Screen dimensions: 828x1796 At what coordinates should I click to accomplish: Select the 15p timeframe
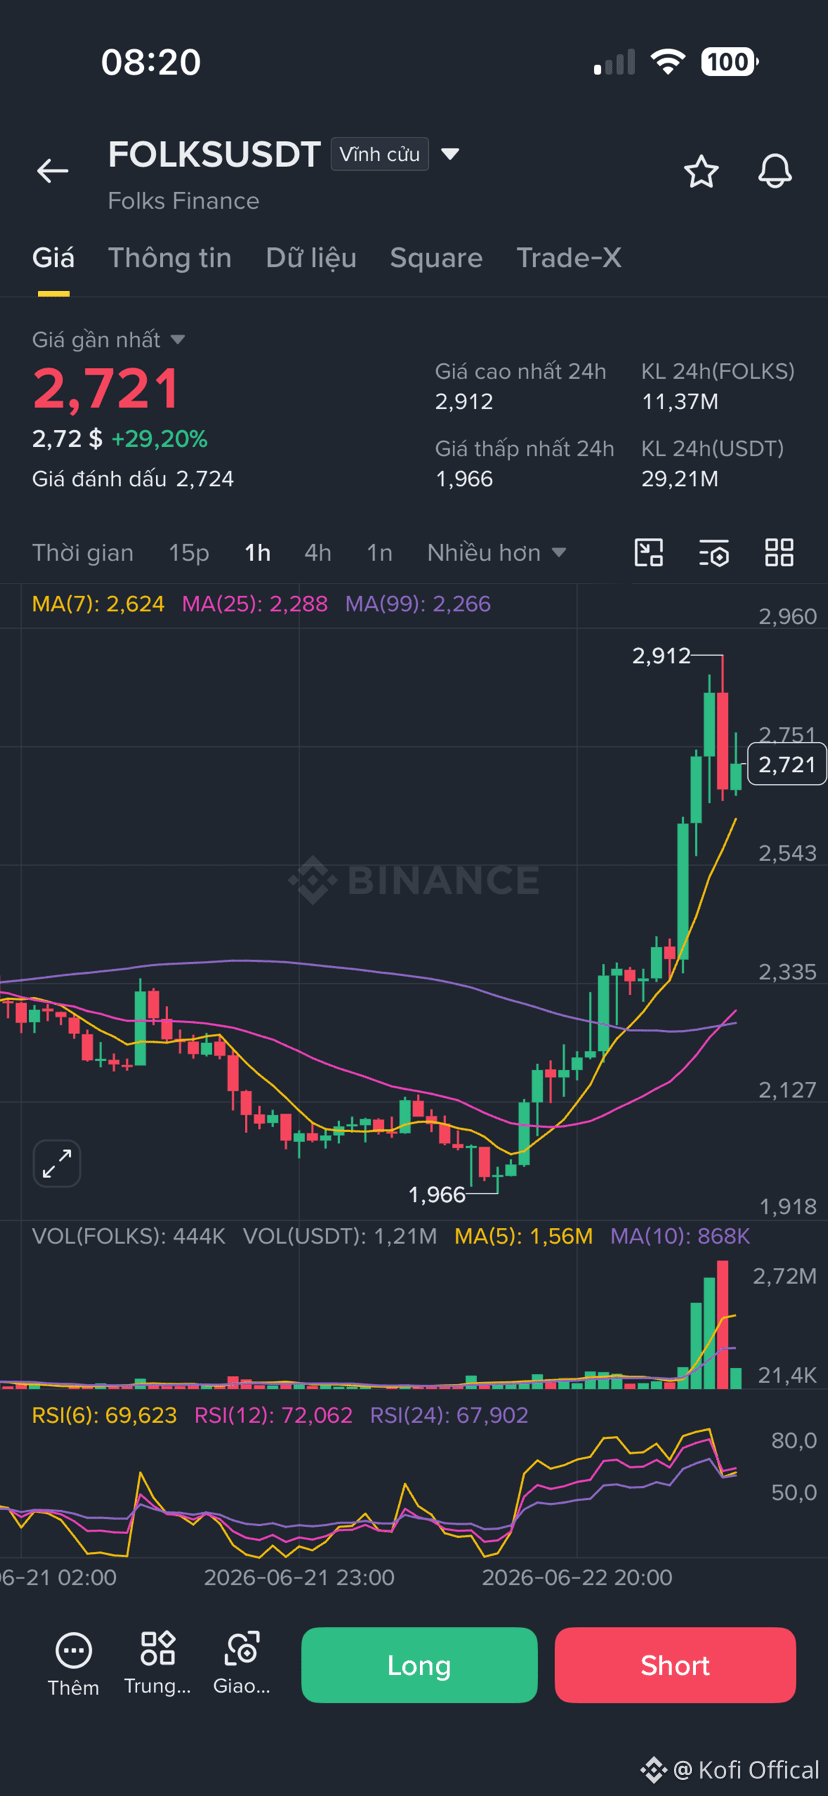coord(189,552)
